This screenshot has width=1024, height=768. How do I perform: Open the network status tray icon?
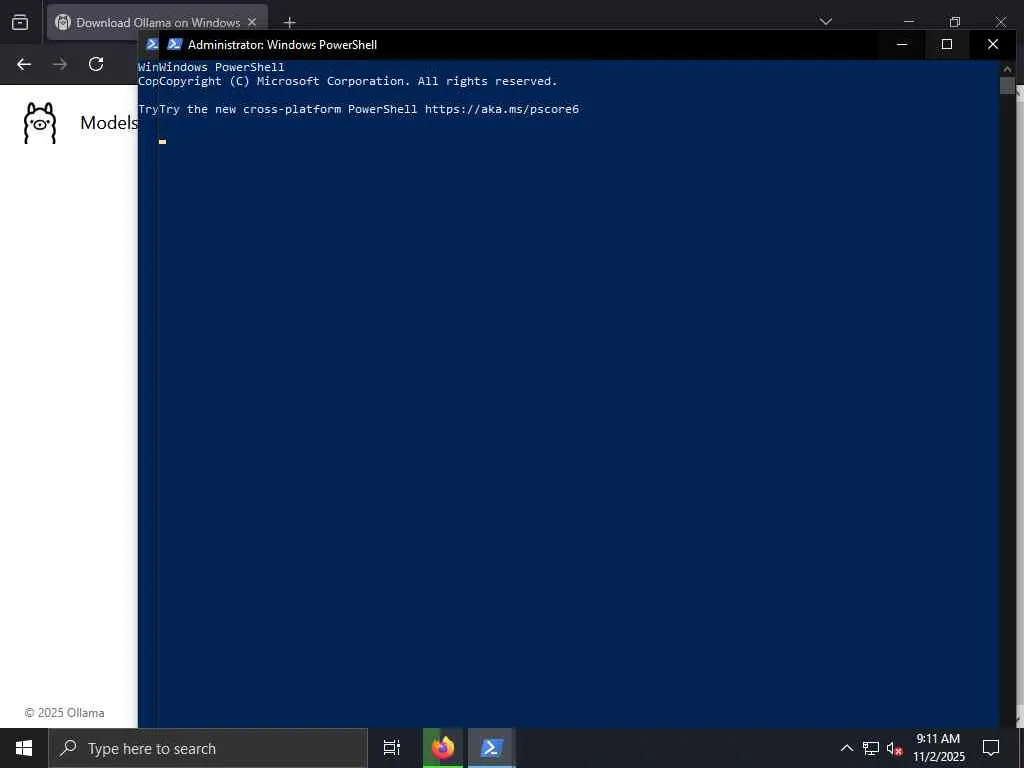click(871, 748)
